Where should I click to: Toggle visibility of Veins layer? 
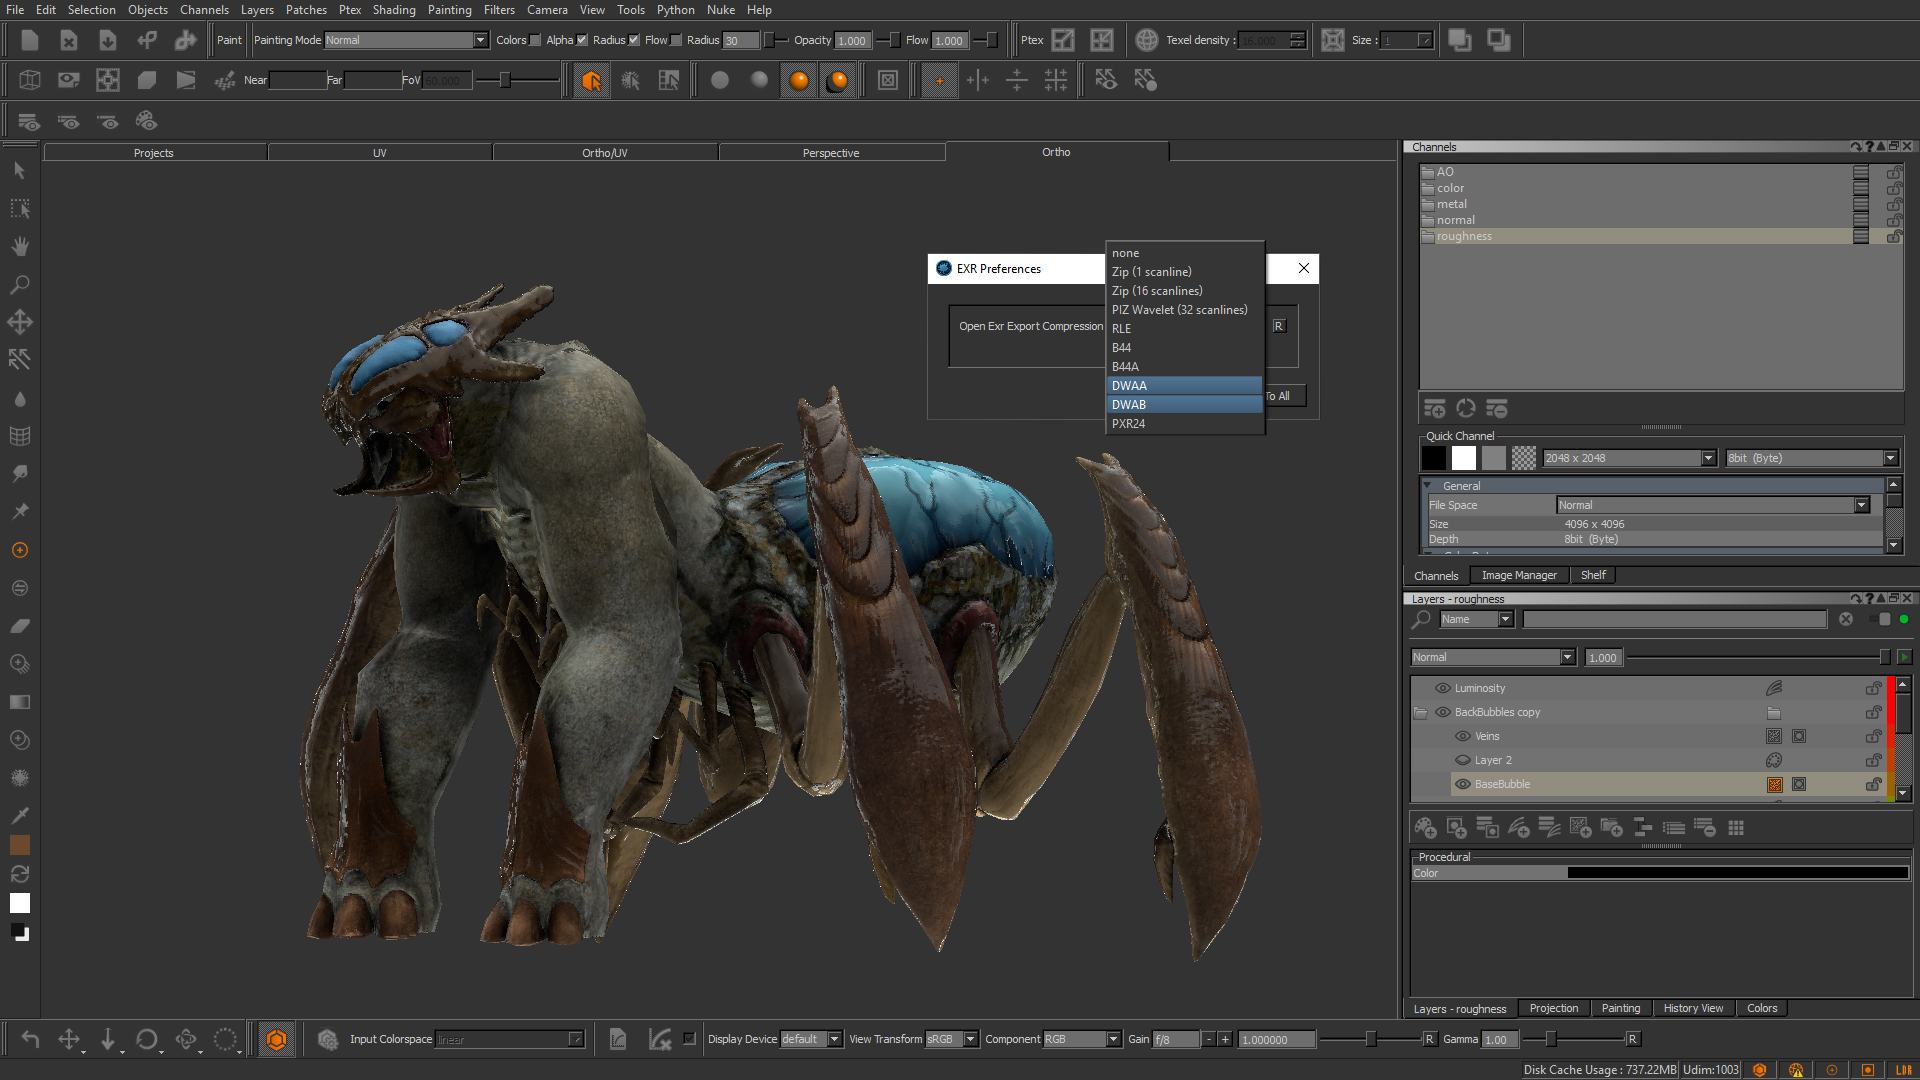click(x=1462, y=736)
